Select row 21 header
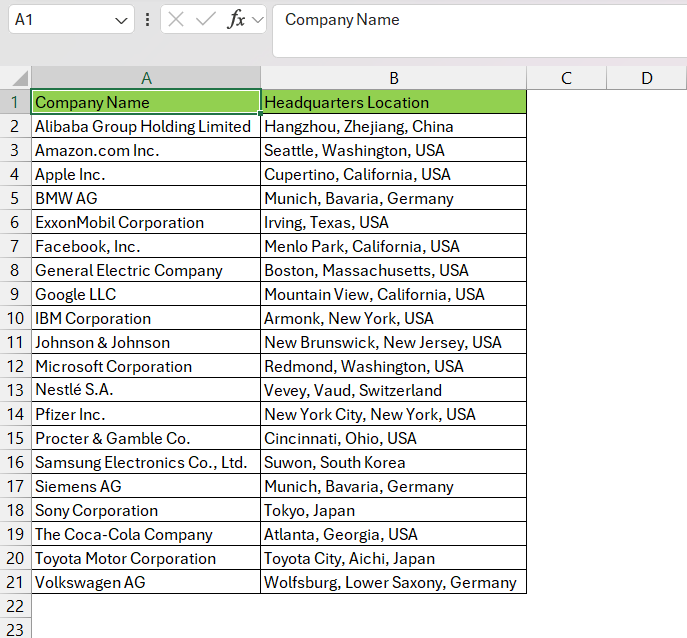This screenshot has width=687, height=638. tap(15, 582)
